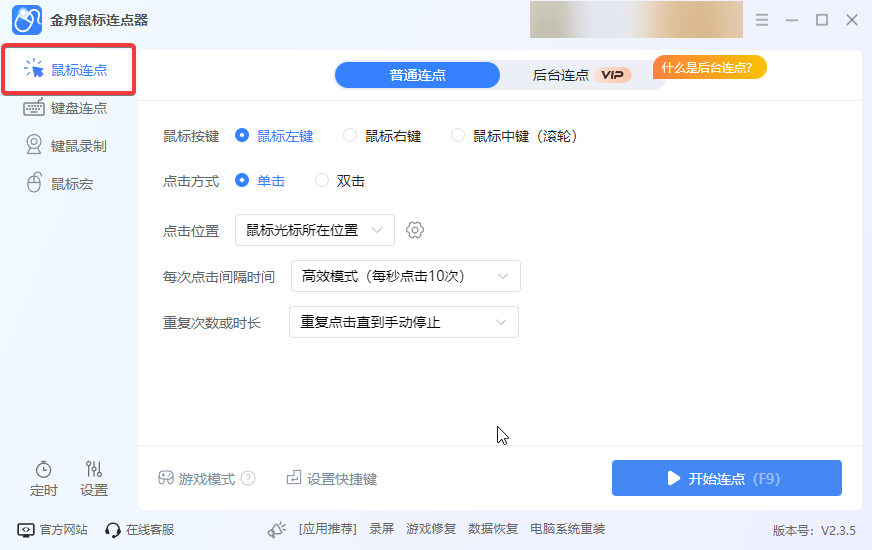Click the VIP badge on 后台连点
The image size is (872, 550).
[x=613, y=75]
